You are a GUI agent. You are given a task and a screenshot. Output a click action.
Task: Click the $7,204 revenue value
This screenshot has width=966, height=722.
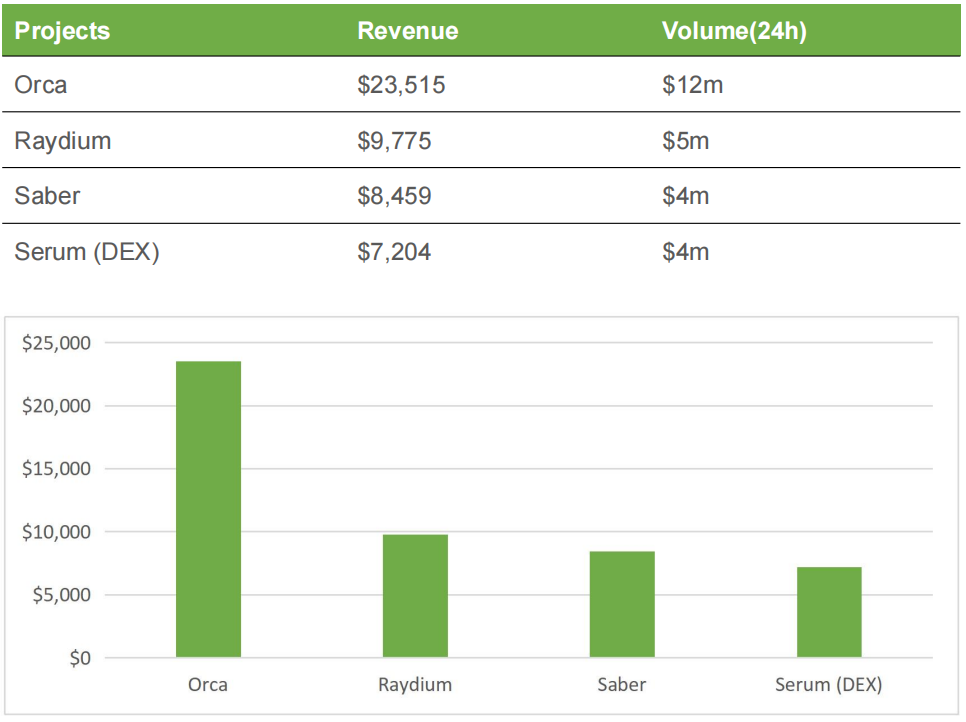394,252
